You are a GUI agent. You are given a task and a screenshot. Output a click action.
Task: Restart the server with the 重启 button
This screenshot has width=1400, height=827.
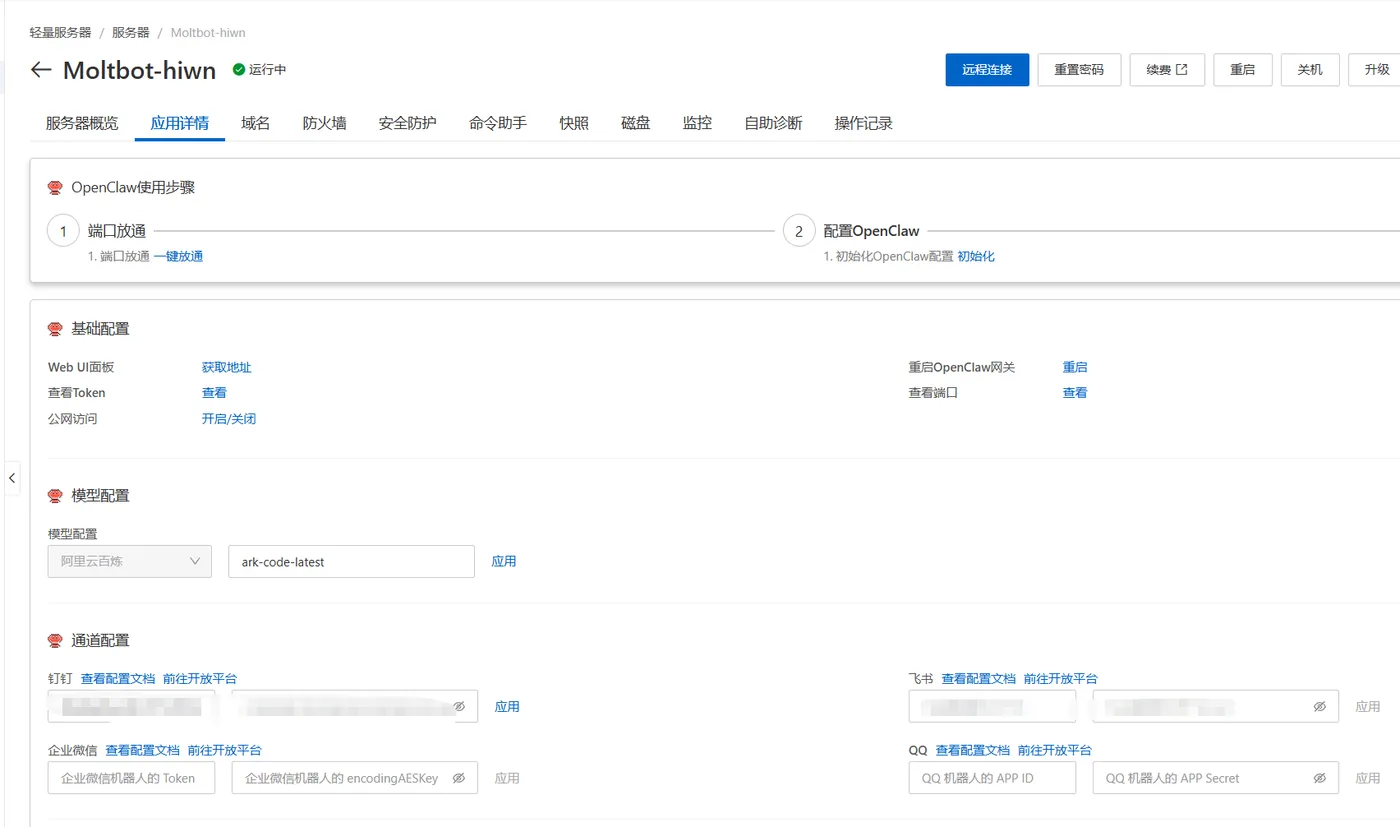point(1243,70)
